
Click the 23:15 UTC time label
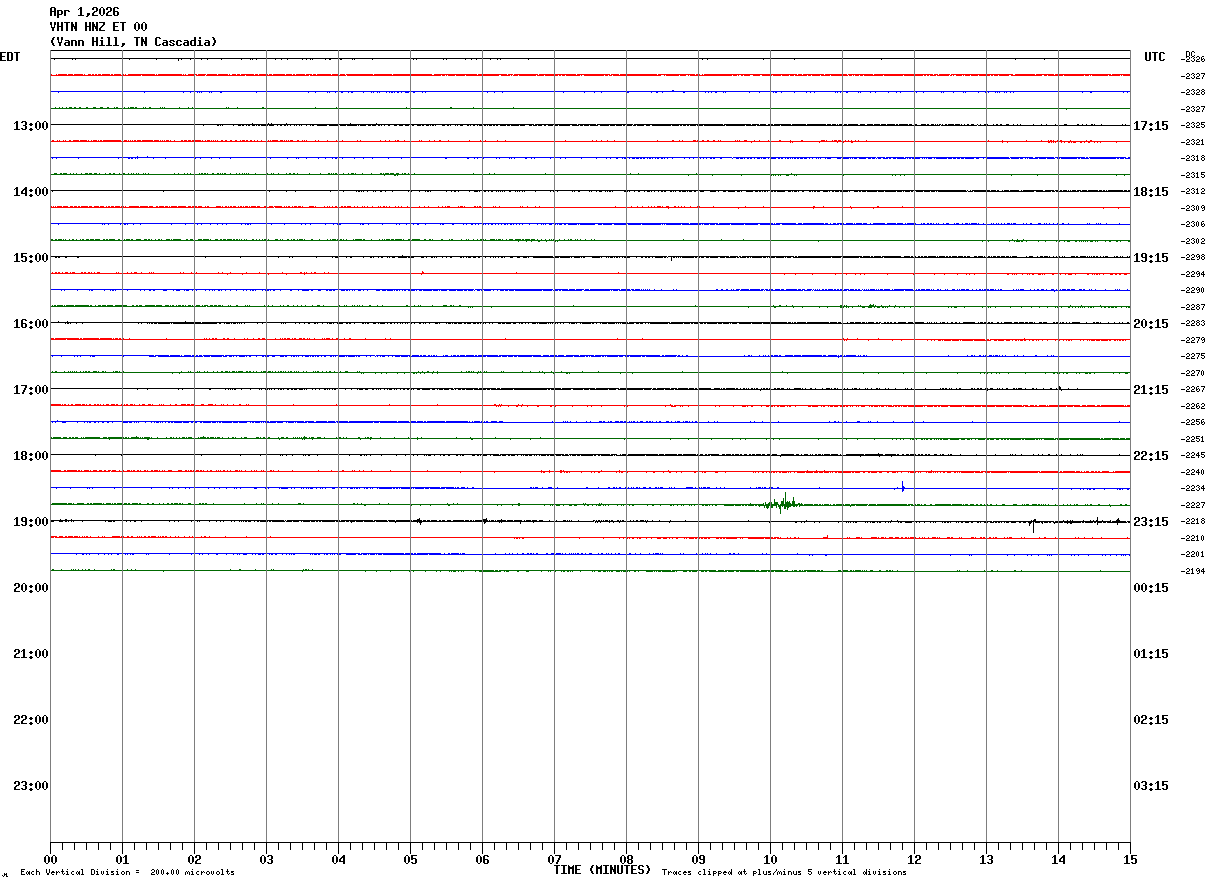pos(1151,522)
